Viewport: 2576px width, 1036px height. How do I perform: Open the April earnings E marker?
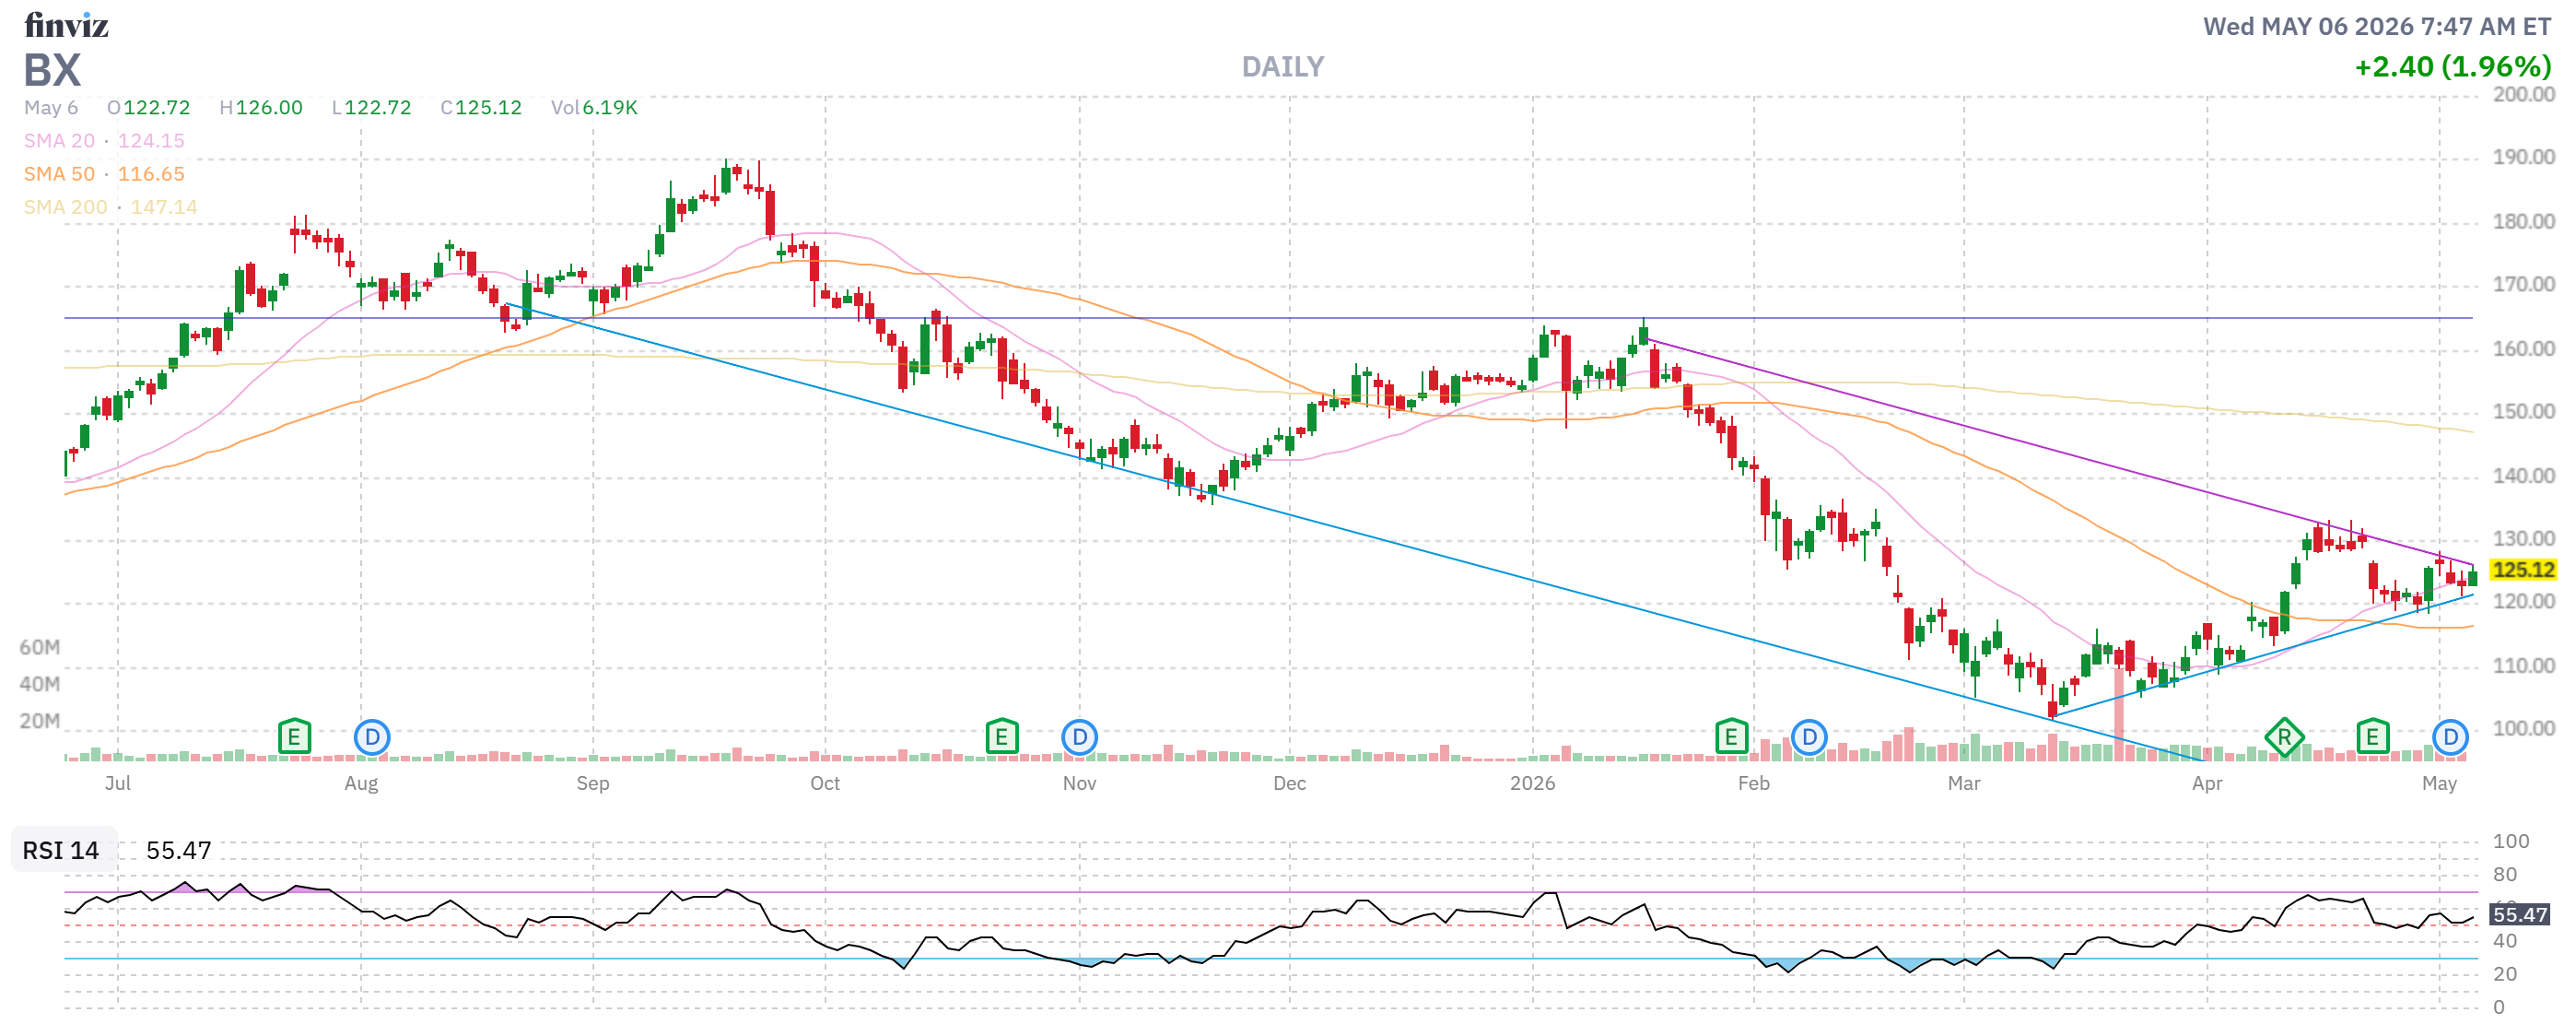(2372, 738)
